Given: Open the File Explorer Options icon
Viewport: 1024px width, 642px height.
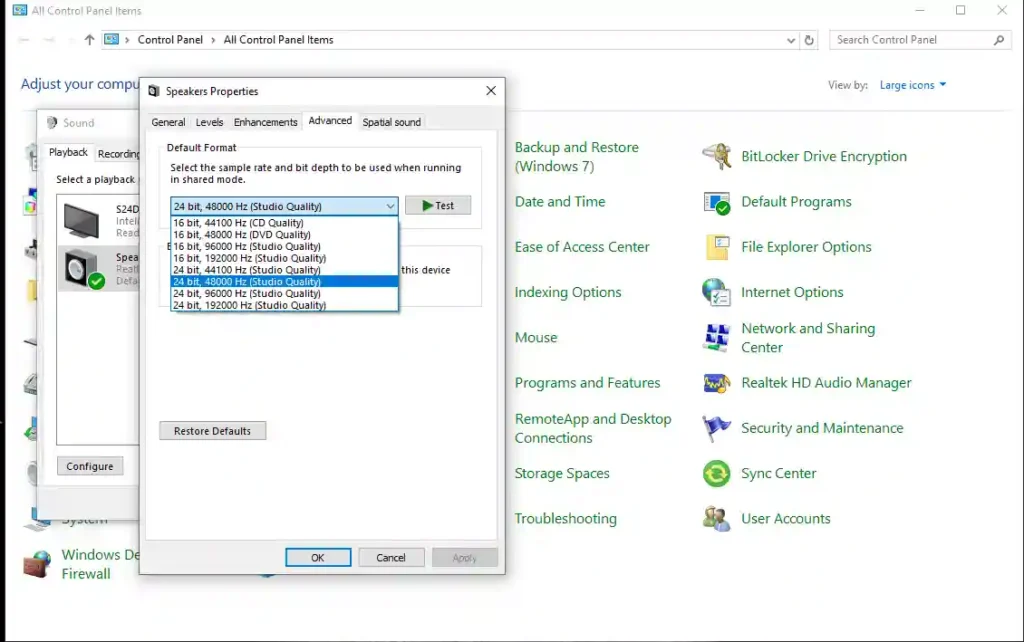Looking at the screenshot, I should coord(716,247).
